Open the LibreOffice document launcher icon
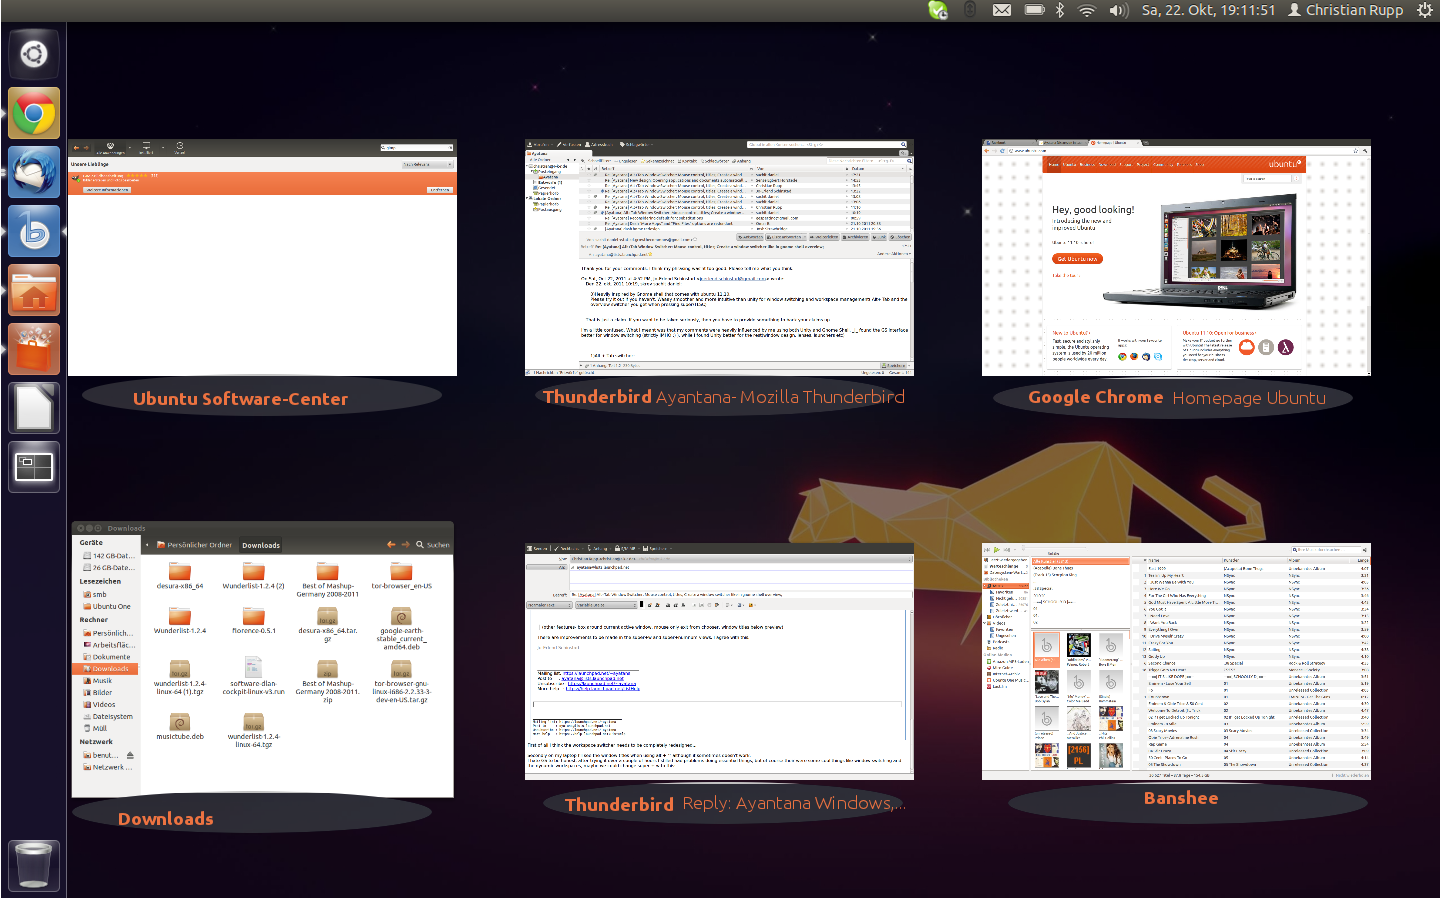 tap(34, 409)
